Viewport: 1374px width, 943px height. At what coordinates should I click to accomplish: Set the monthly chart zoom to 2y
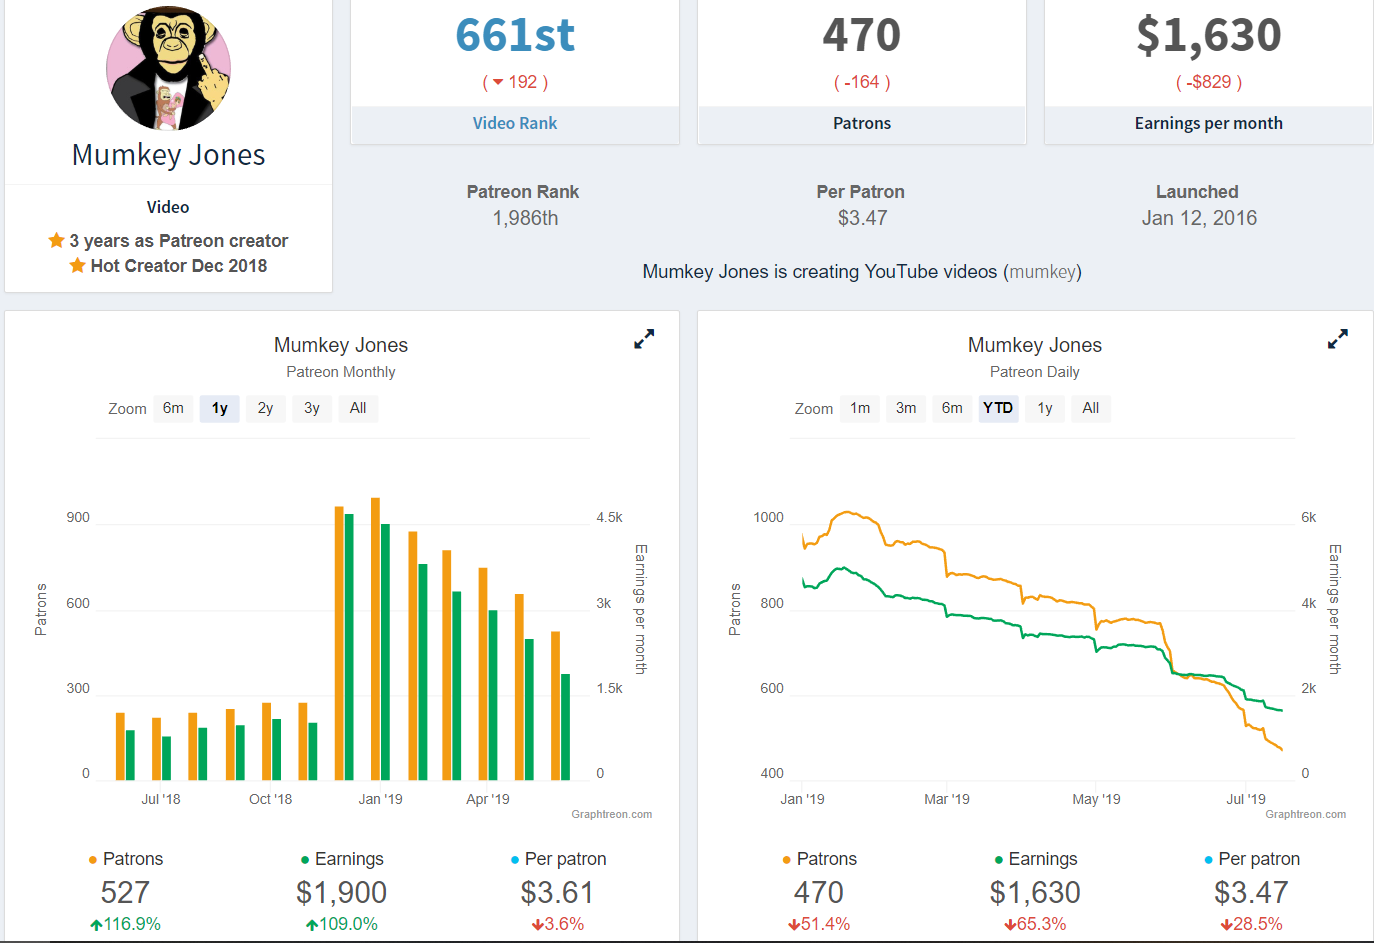(x=266, y=408)
